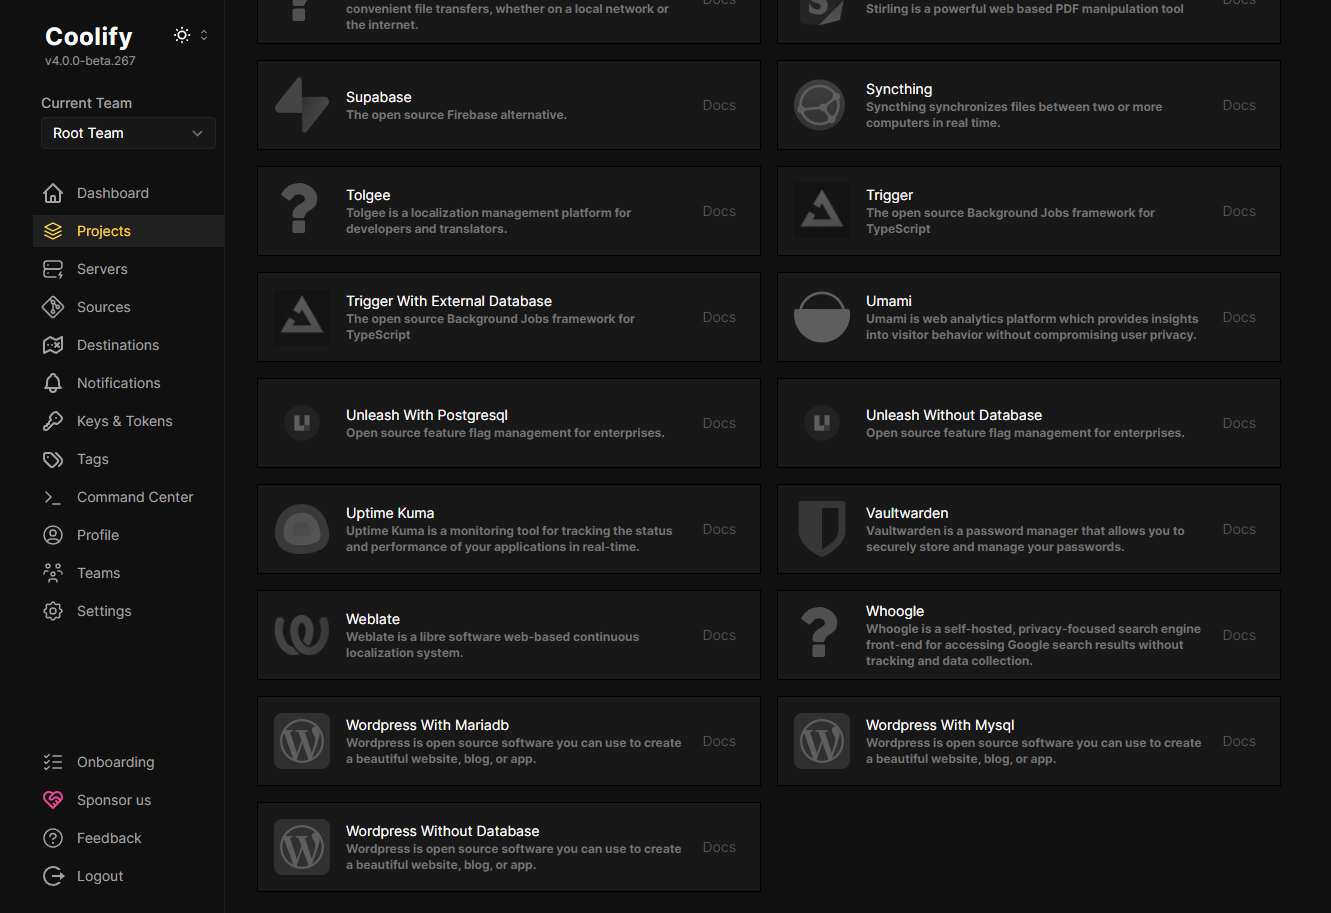This screenshot has height=913, width=1331.
Task: Select the Teams menu item
Action: pyautogui.click(x=128, y=573)
